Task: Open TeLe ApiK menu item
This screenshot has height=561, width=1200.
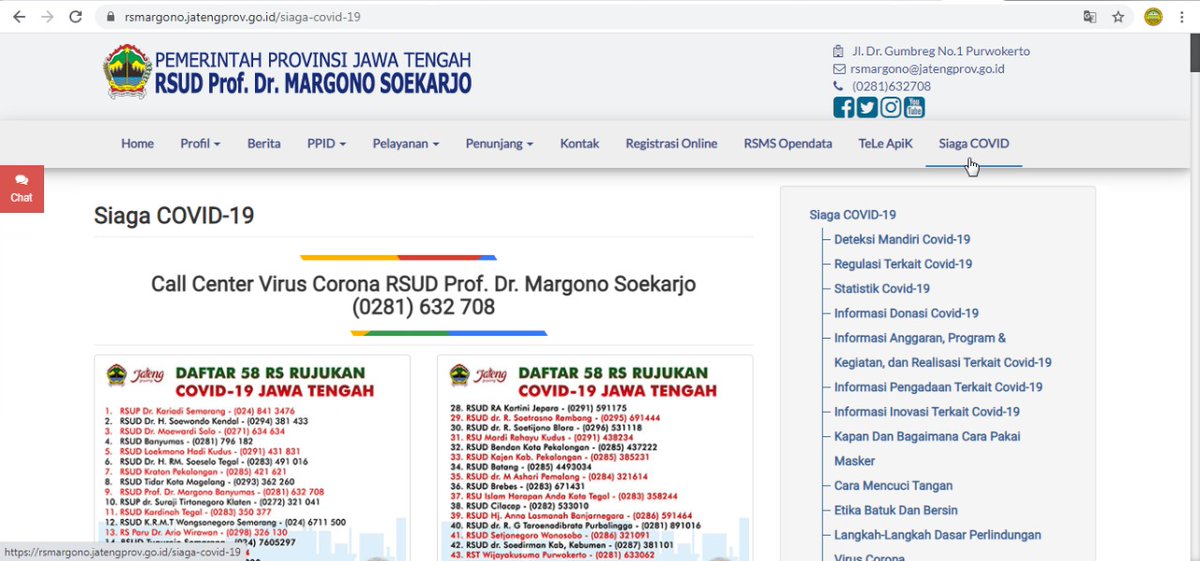Action: click(x=886, y=144)
